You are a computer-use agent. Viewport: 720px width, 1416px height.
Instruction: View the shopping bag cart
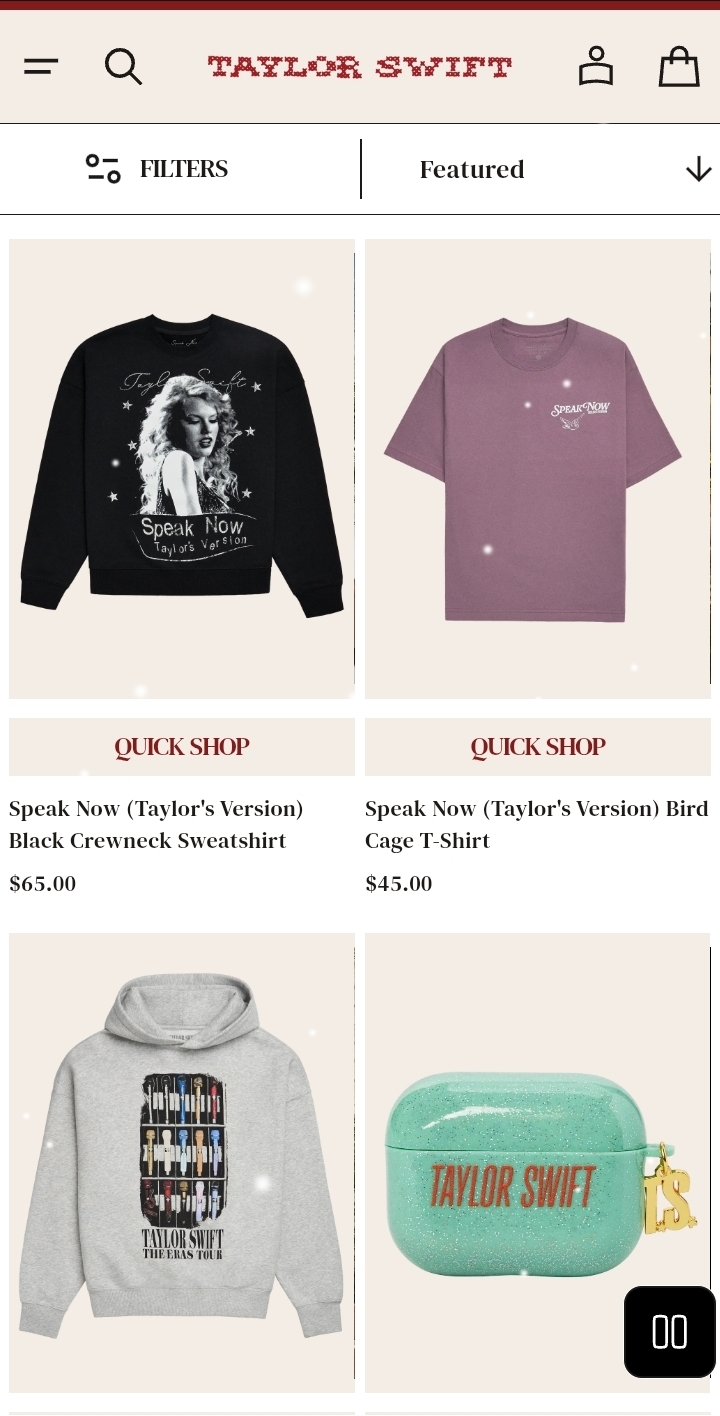pyautogui.click(x=679, y=67)
